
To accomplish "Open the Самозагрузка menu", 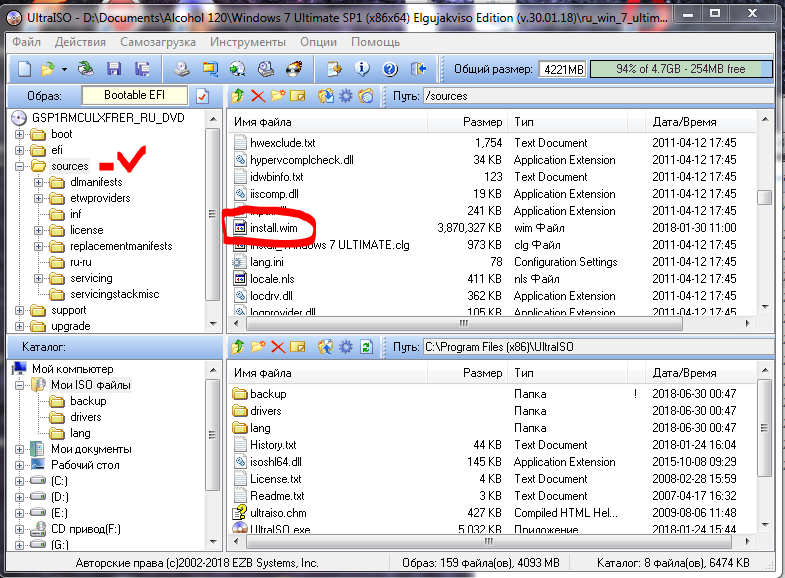I will pos(158,42).
